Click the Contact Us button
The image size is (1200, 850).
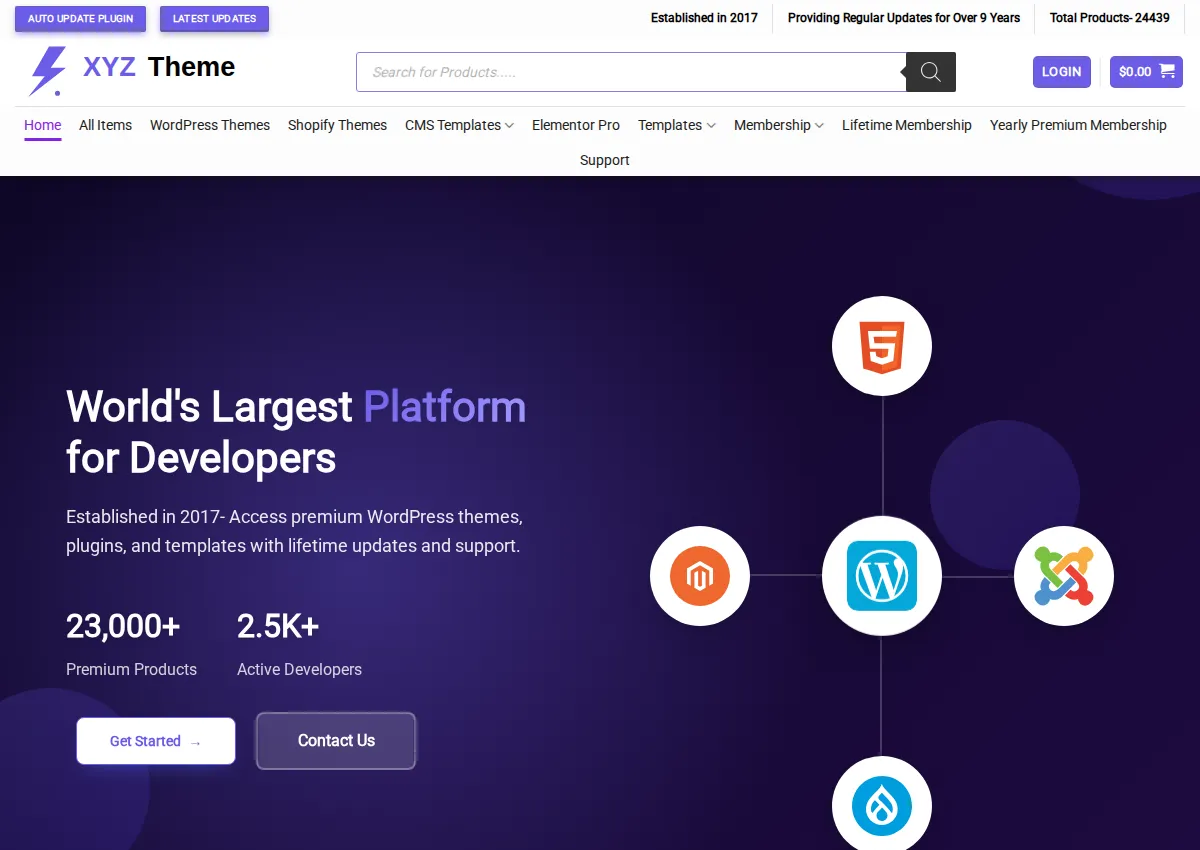pos(336,741)
